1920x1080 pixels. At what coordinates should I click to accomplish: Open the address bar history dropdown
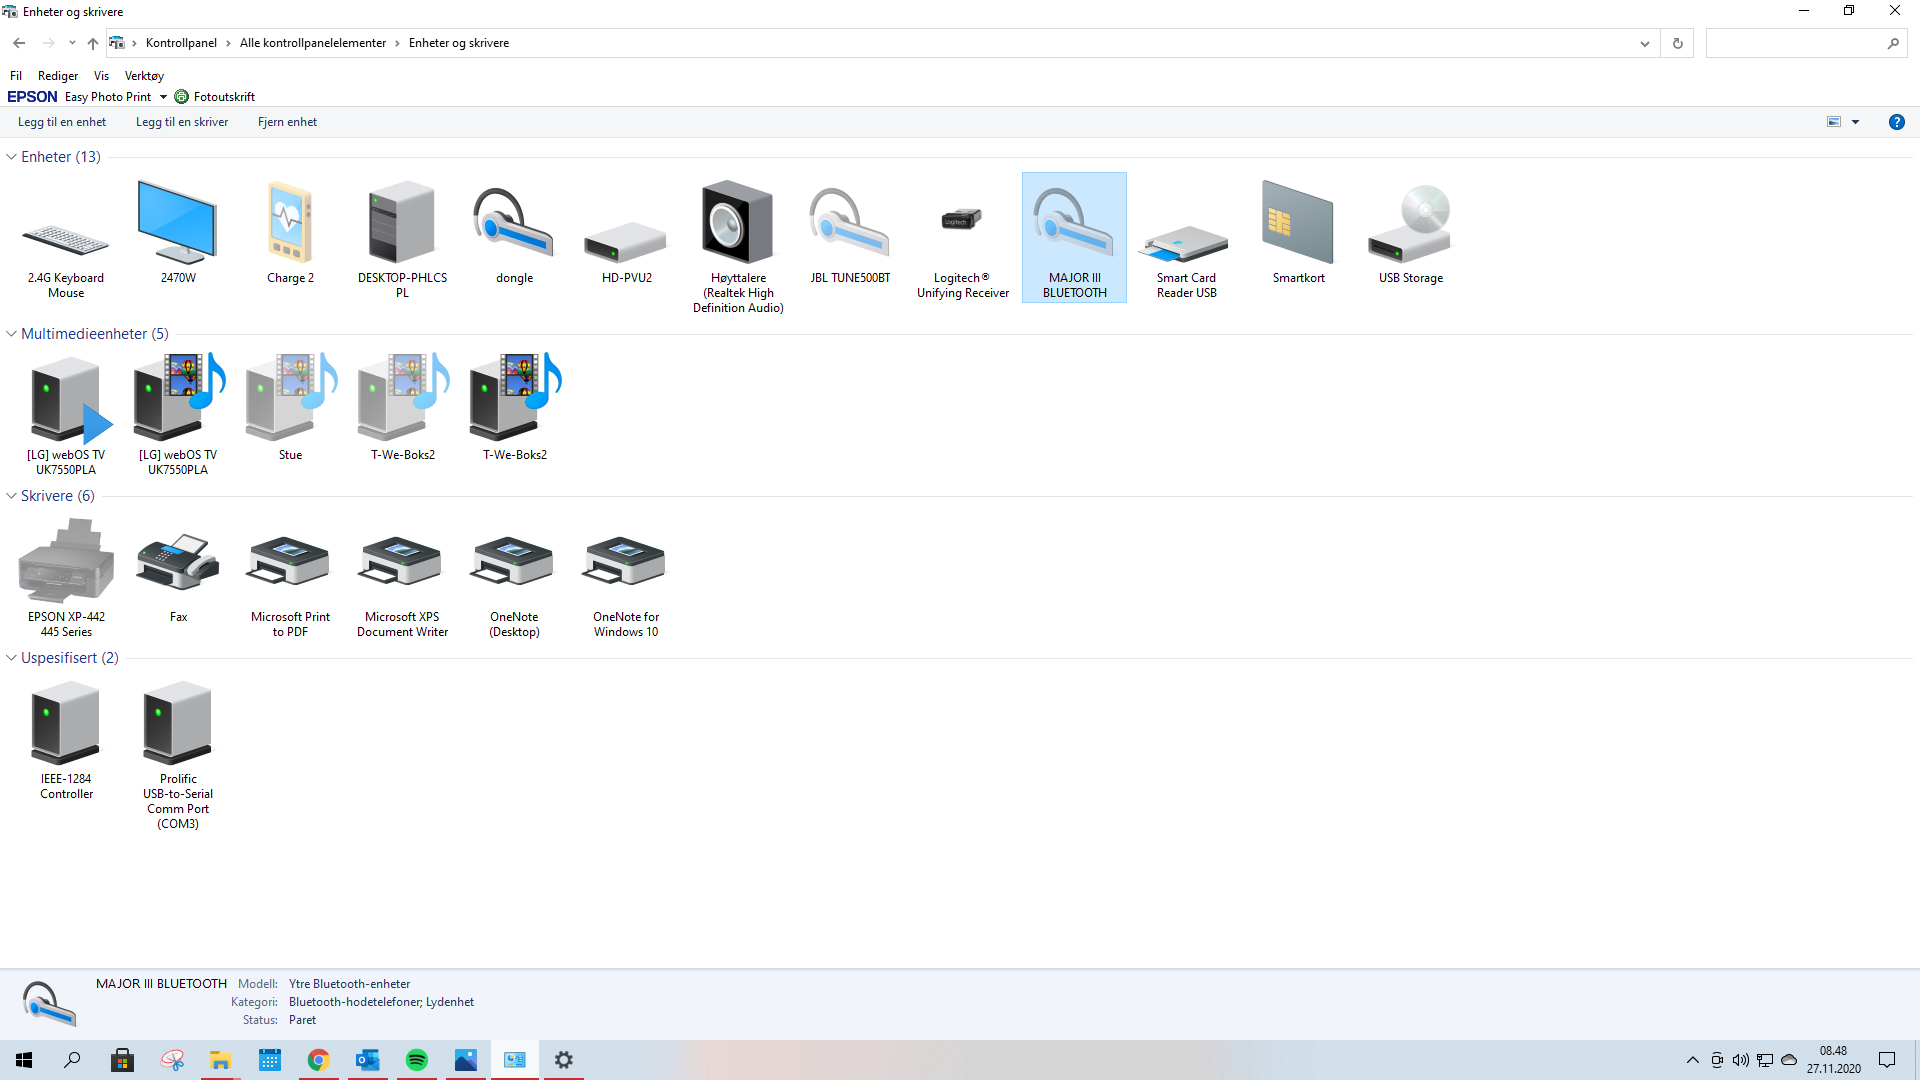point(1644,43)
